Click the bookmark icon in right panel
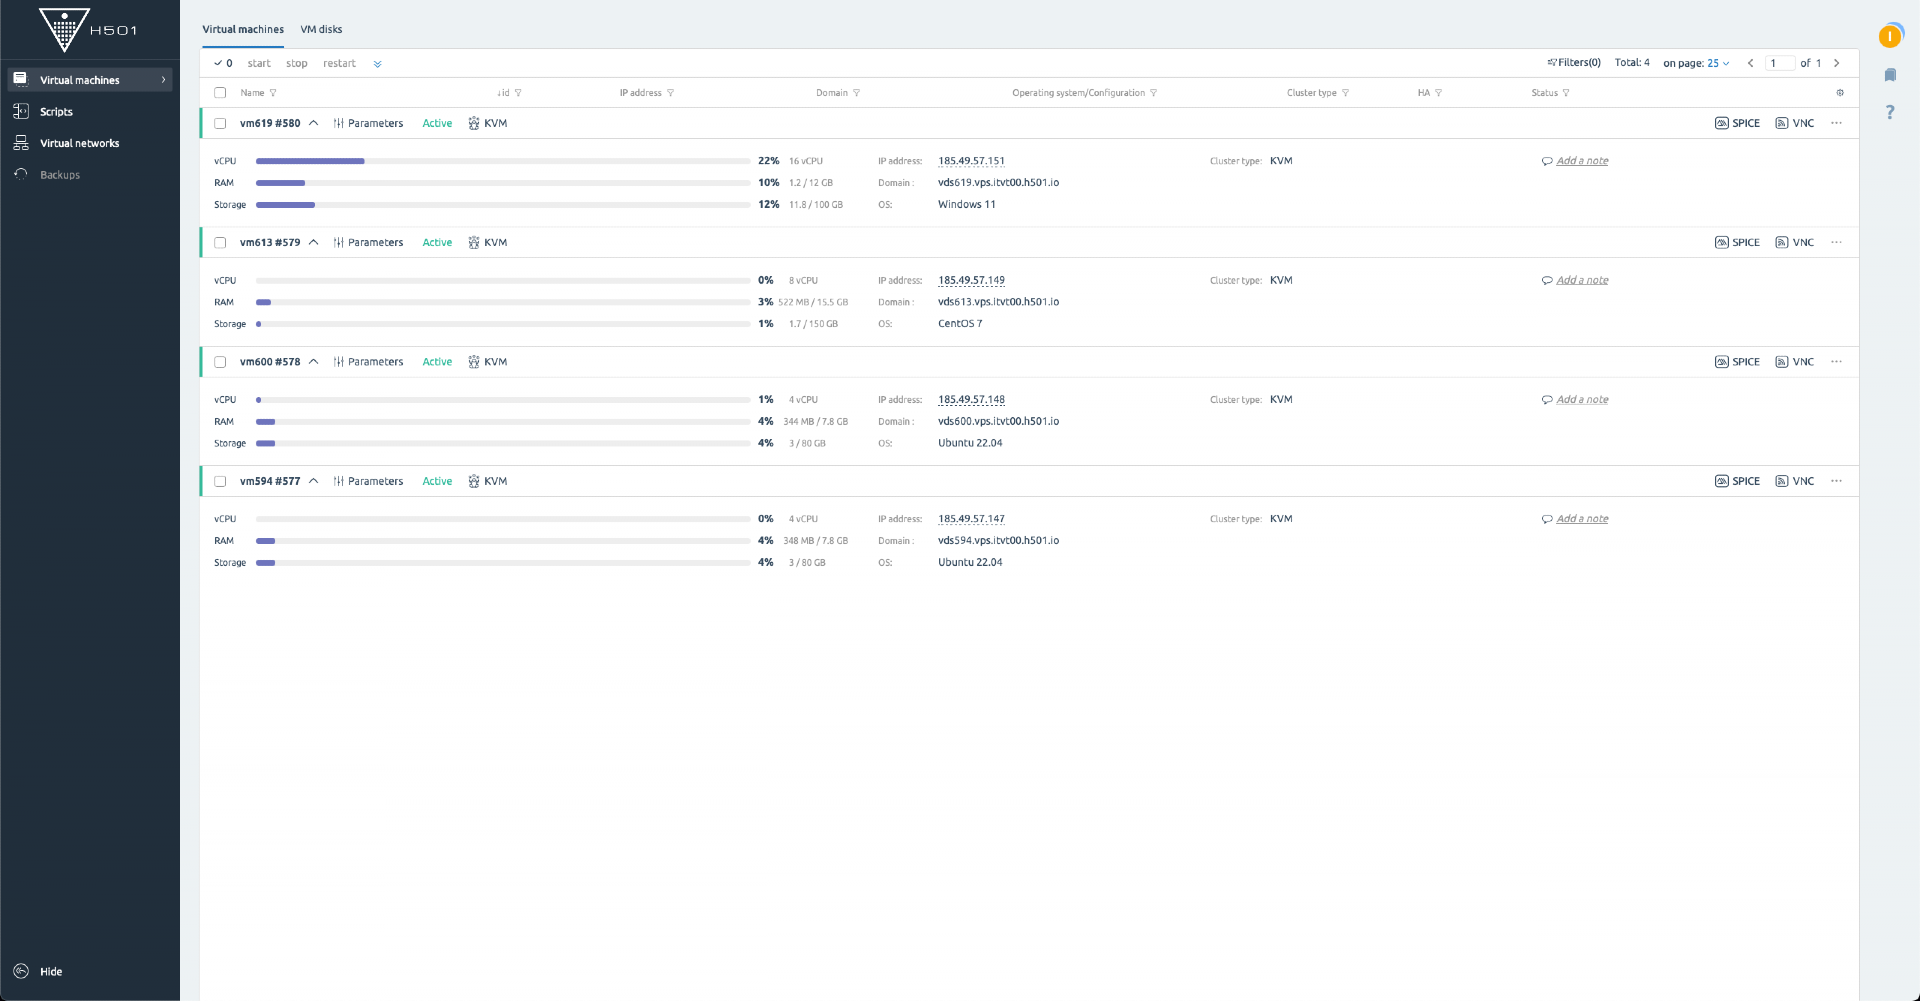Viewport: 1920px width, 1001px height. 1889,75
